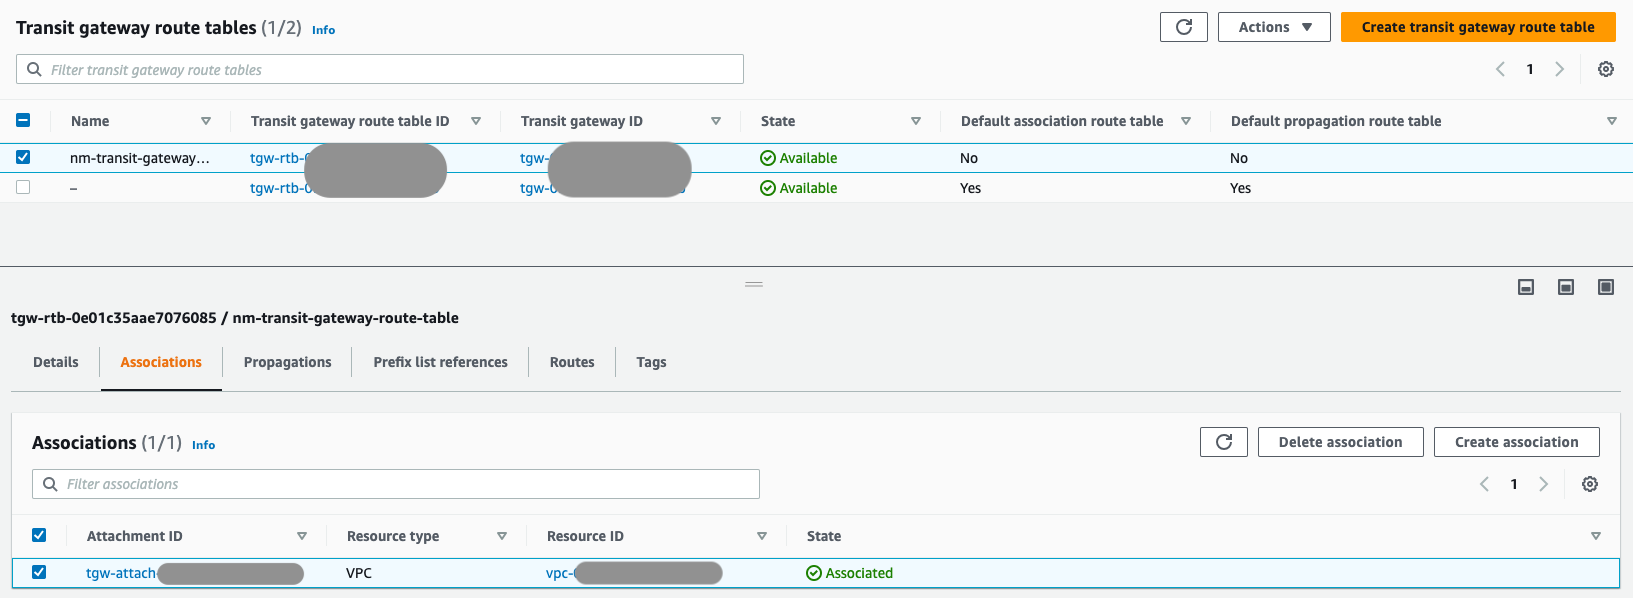
Task: Focus the Filter transit gateway route tables field
Action: click(x=380, y=69)
